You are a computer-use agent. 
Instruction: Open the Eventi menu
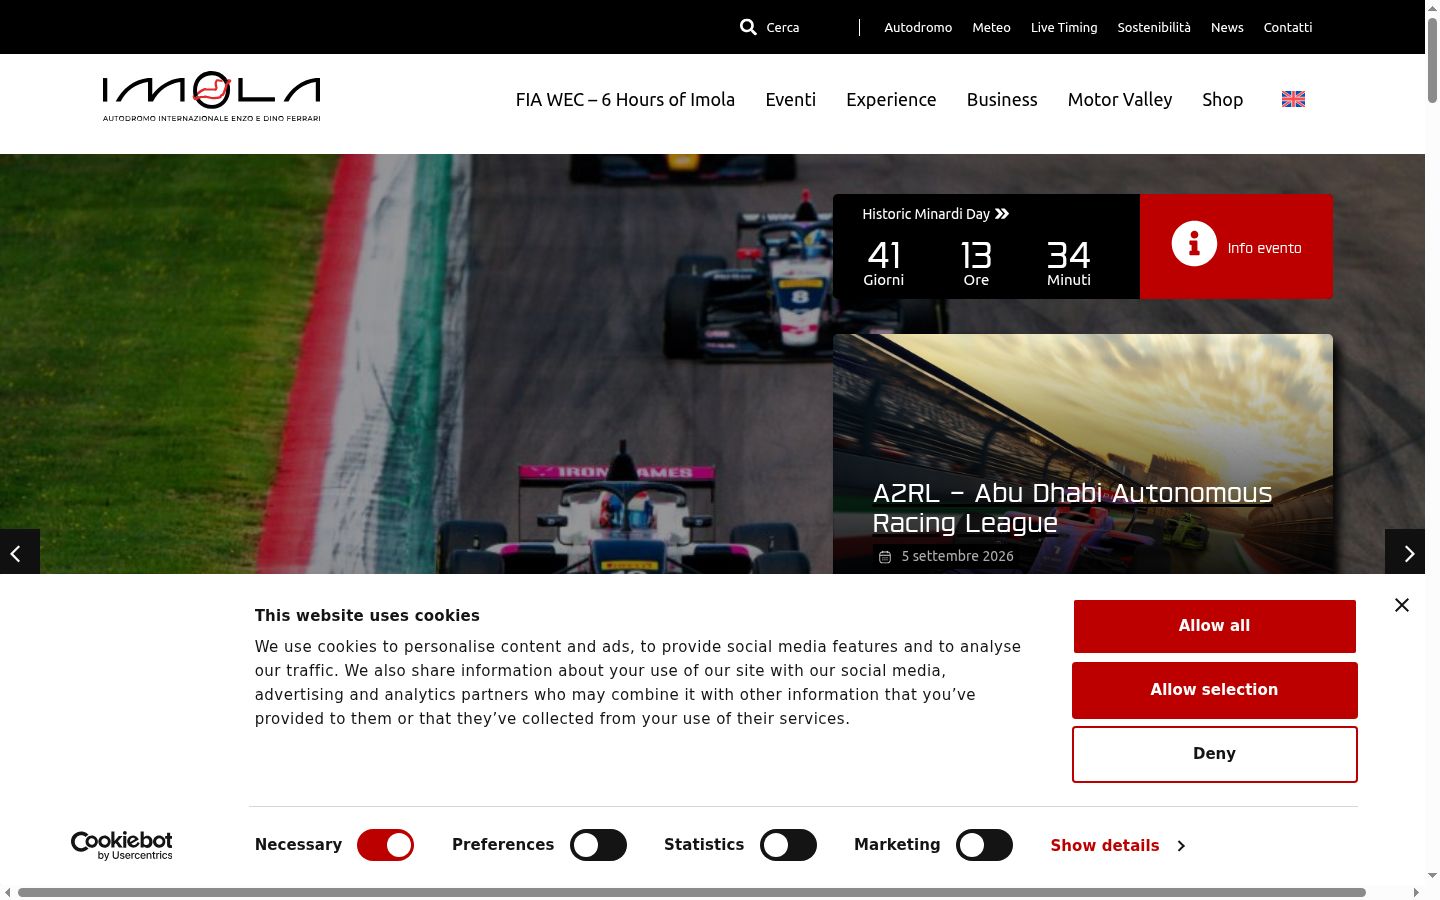[x=791, y=100]
